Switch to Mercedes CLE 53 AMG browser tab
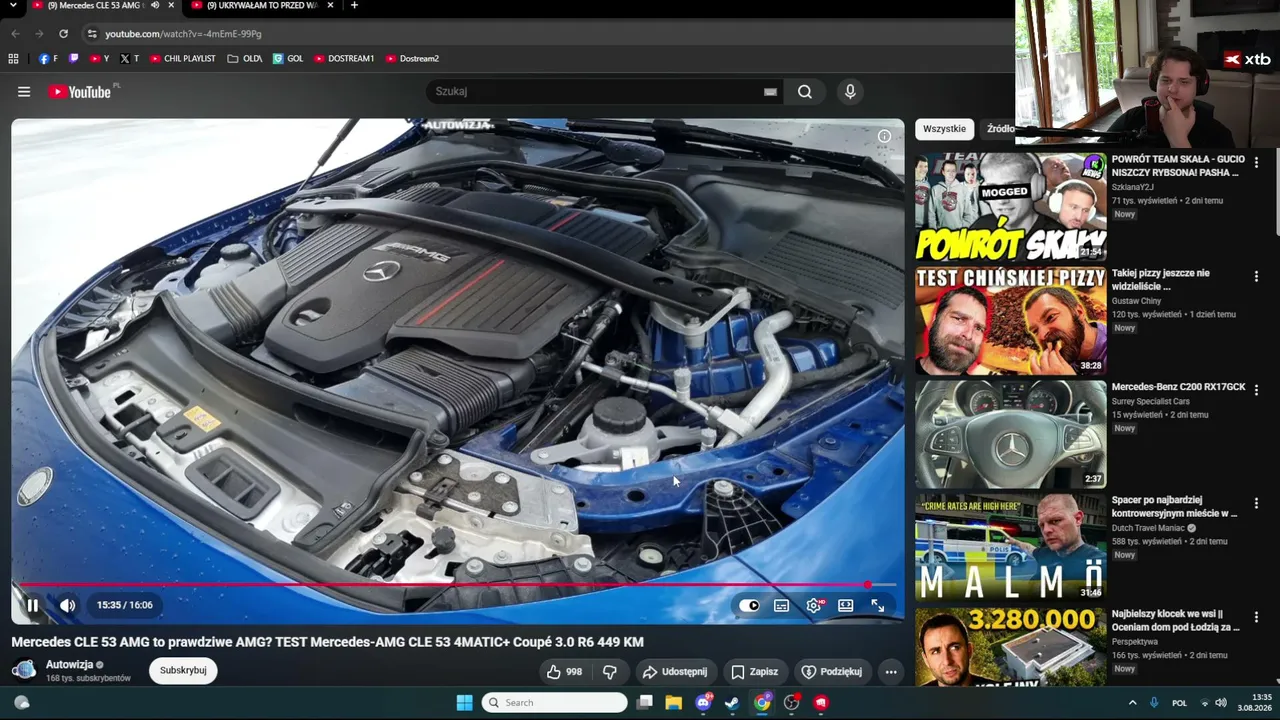1280x720 pixels. pos(94,6)
